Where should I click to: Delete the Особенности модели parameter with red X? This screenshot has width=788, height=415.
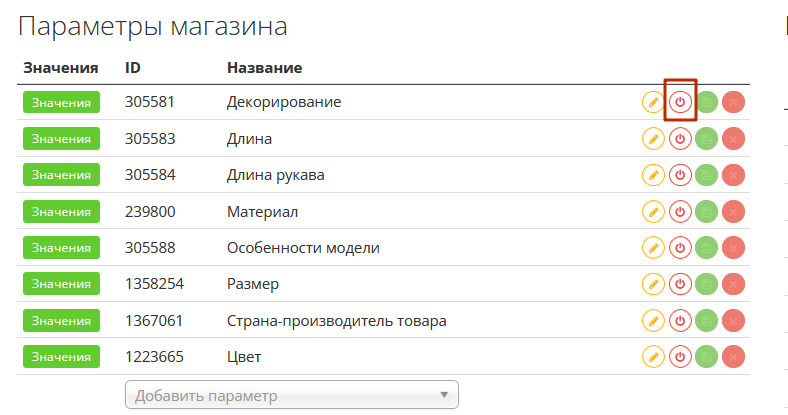(x=734, y=248)
